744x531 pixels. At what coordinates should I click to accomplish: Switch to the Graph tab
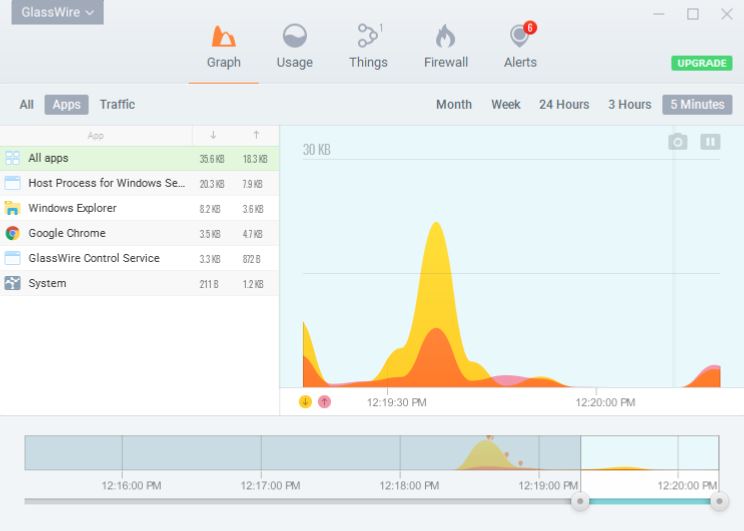[223, 47]
